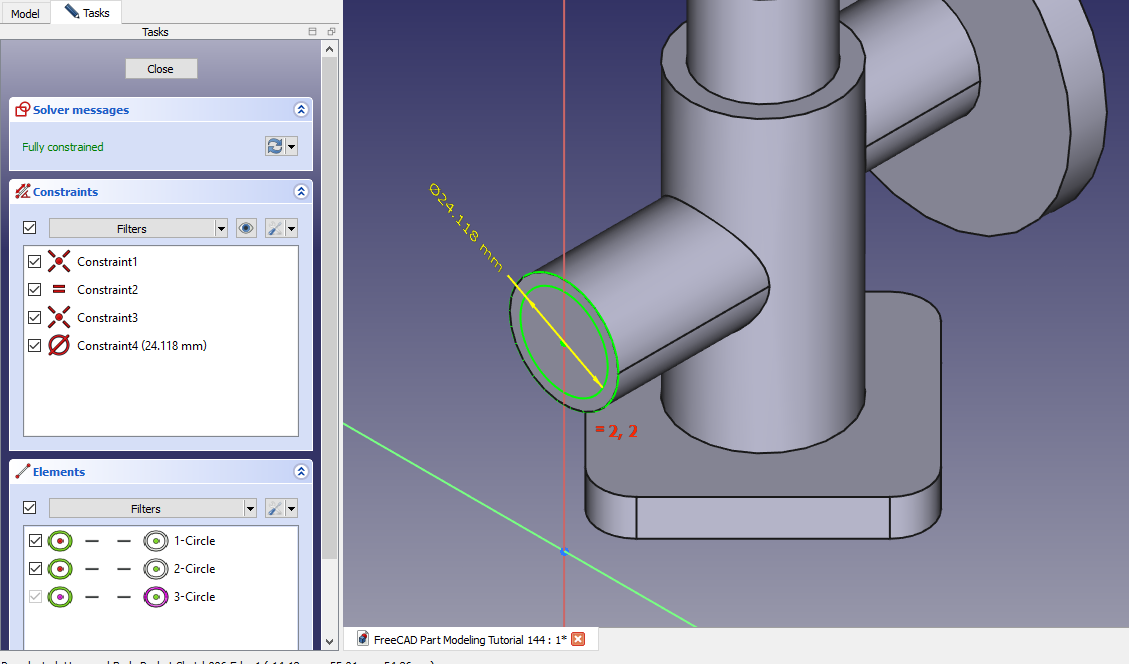Collapse the Solver messages section
The height and width of the screenshot is (664, 1129).
[x=300, y=110]
